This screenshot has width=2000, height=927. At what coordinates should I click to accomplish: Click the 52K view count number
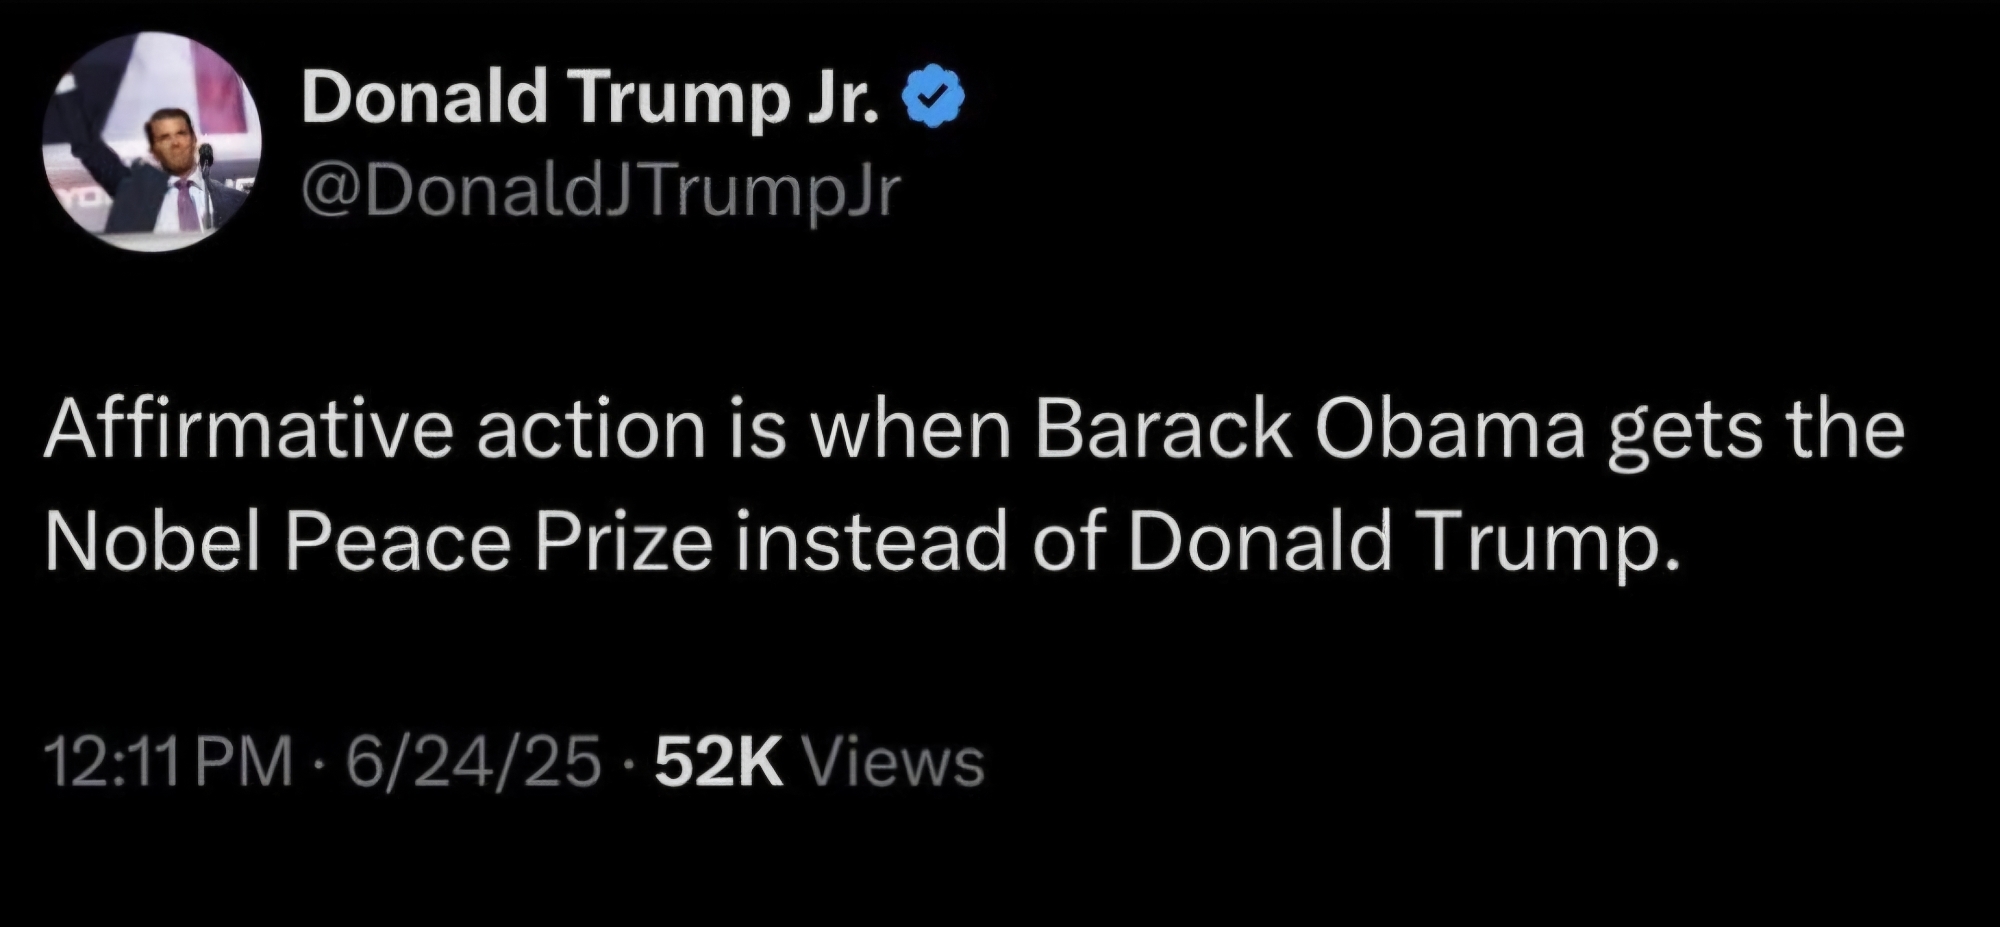coord(717,762)
